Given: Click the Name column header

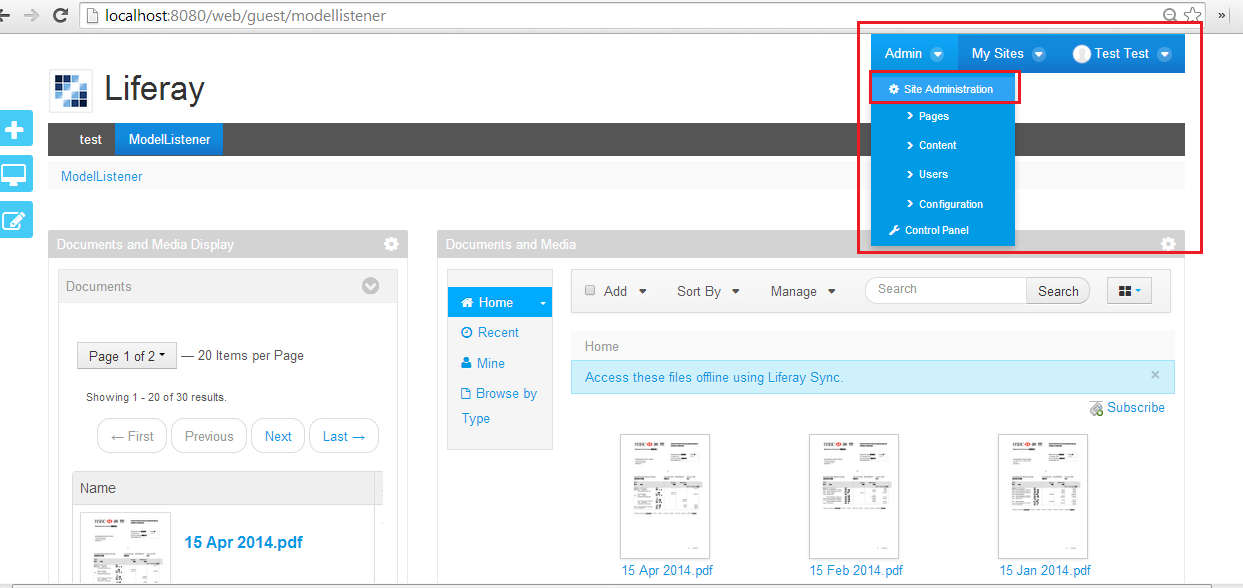Looking at the screenshot, I should tap(98, 488).
